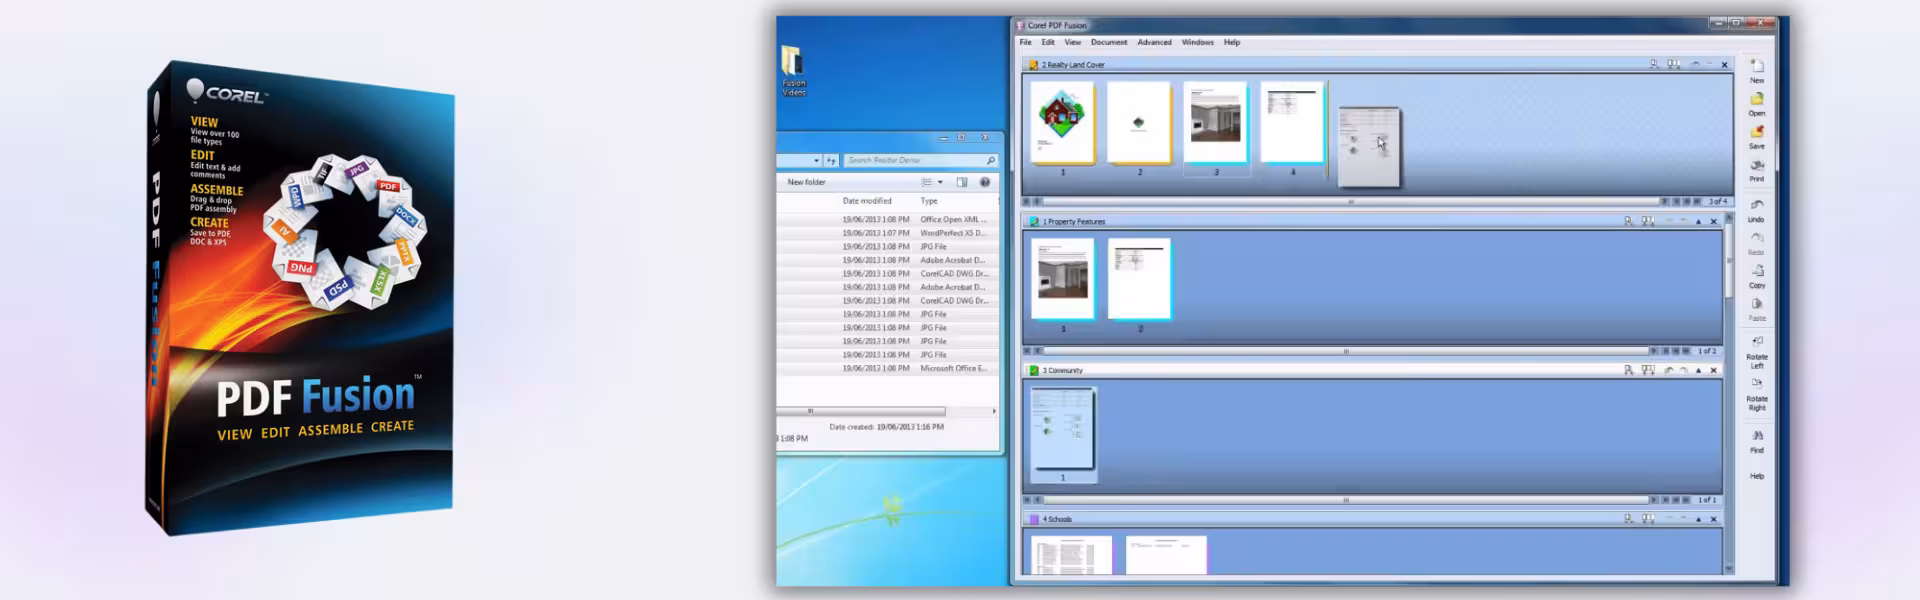Click the Community panel horizontal scrollbar

pos(1346,500)
